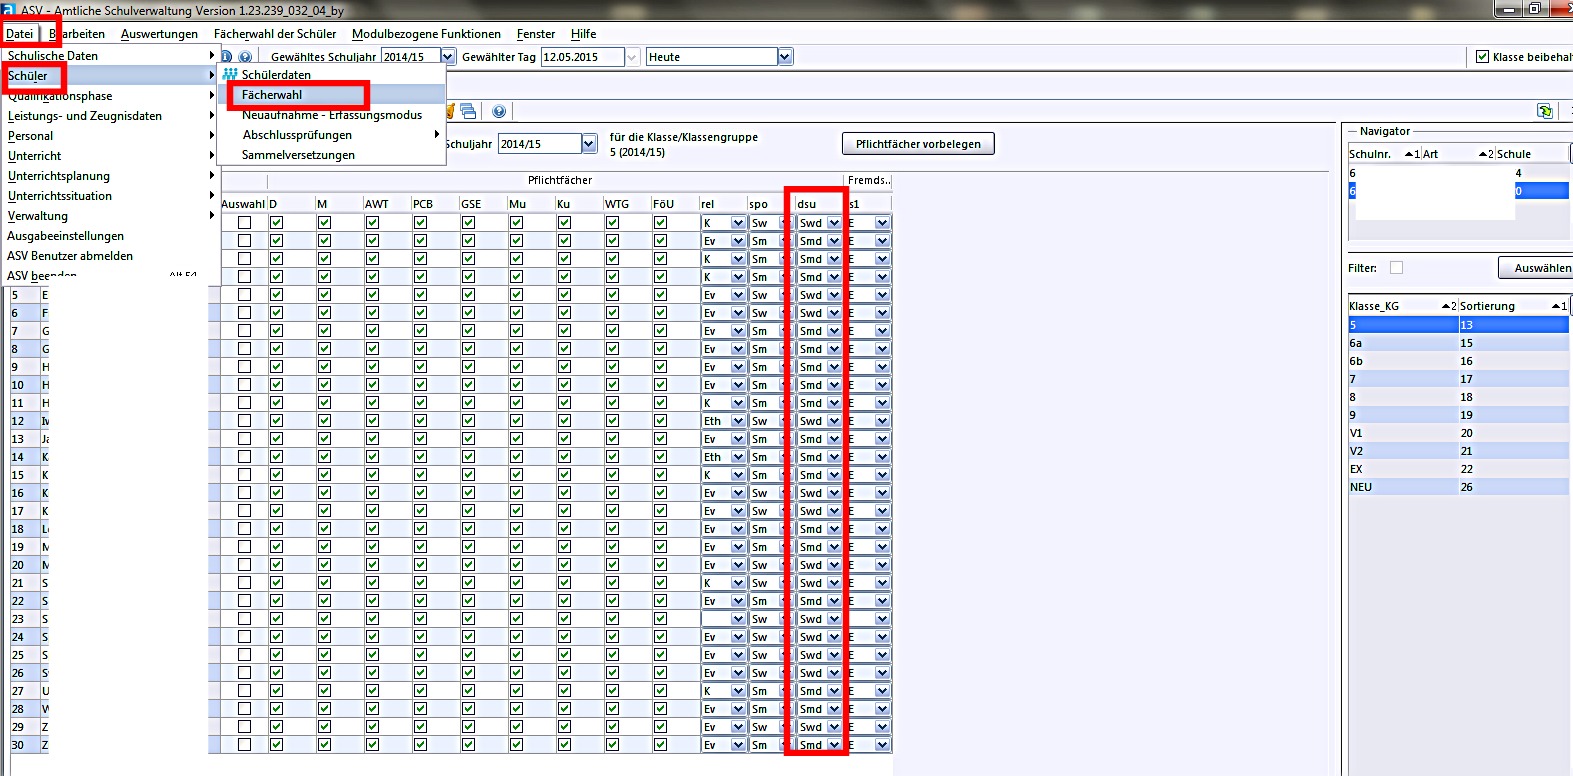Open the Gewähltes Schuljahr dropdown
Image resolution: width=1573 pixels, height=776 pixels.
448,57
